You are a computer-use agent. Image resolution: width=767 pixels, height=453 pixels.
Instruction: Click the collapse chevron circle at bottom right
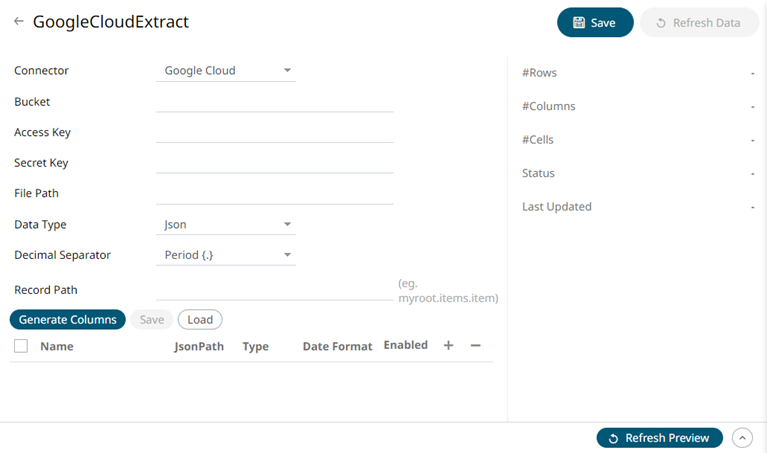click(x=742, y=438)
